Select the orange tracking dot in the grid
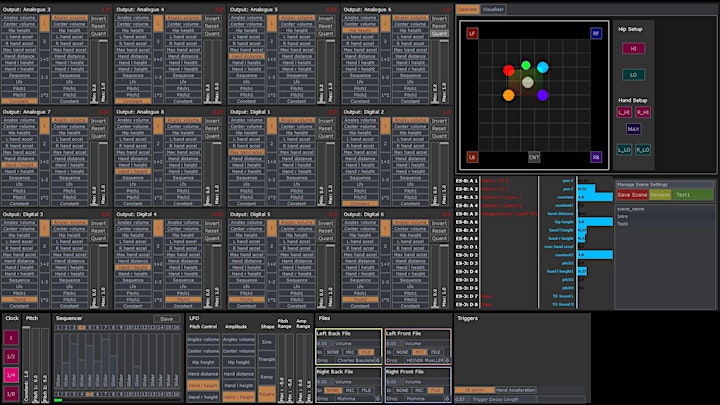Viewport: 720px width, 405px height. [508, 95]
